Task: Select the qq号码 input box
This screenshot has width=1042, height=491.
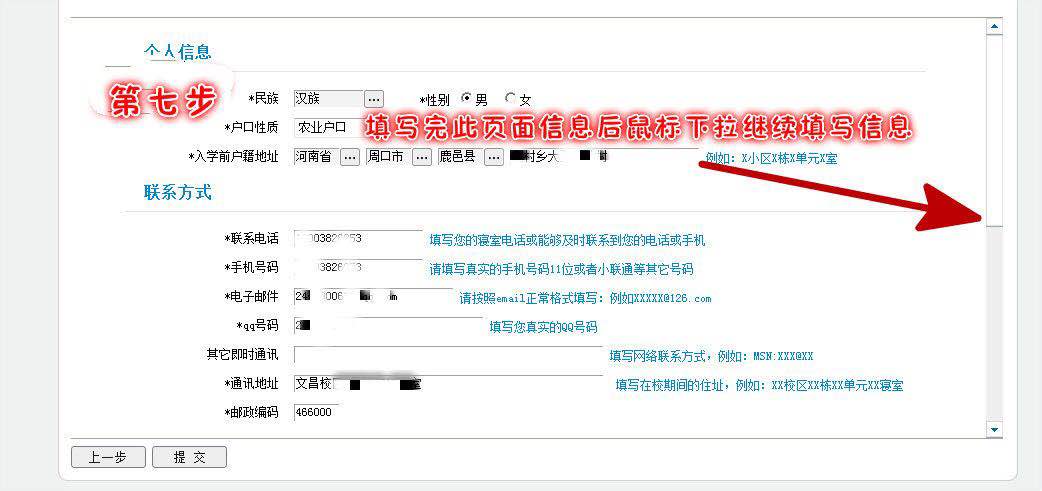Action: (389, 326)
